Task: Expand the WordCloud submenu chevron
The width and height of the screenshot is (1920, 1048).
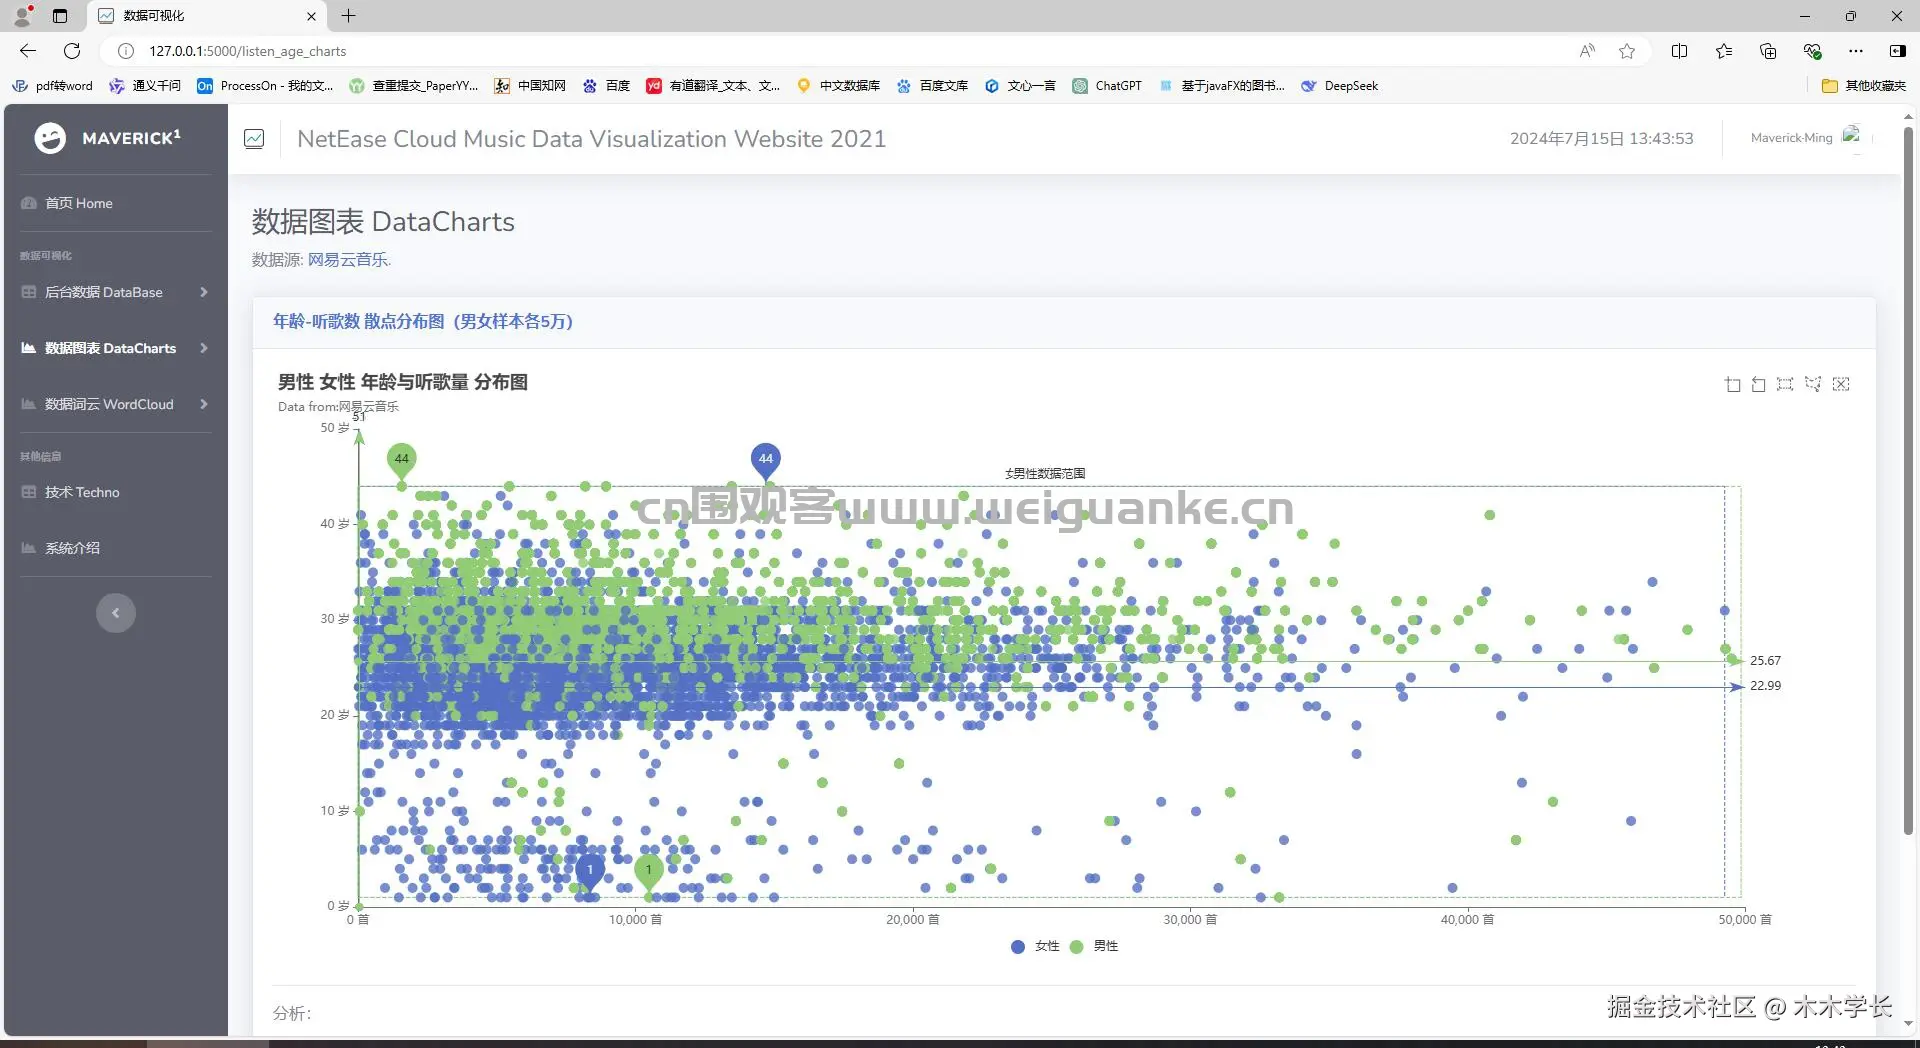Action: click(x=204, y=404)
